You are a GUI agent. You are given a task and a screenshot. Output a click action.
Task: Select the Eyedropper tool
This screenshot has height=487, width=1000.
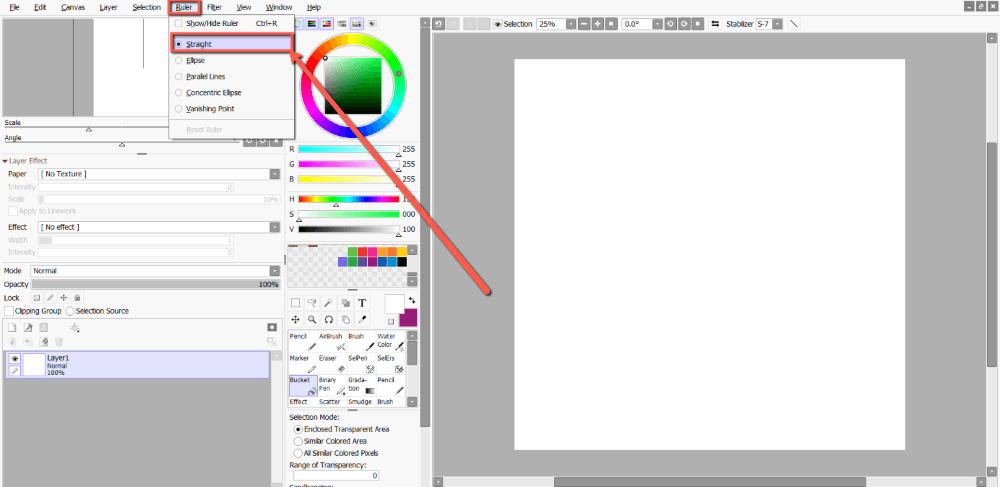[362, 319]
